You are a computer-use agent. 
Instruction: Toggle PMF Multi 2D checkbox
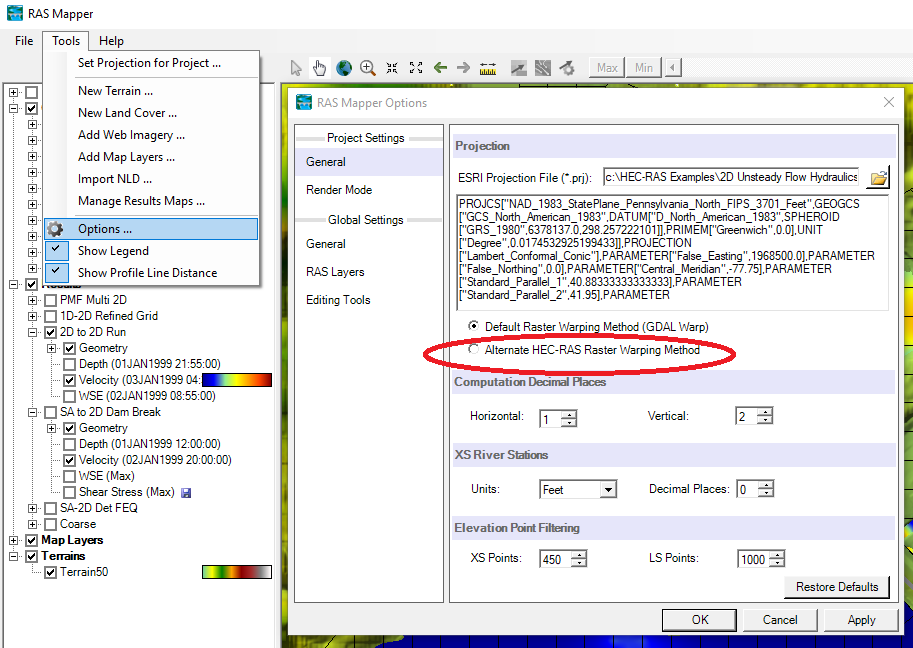point(51,300)
